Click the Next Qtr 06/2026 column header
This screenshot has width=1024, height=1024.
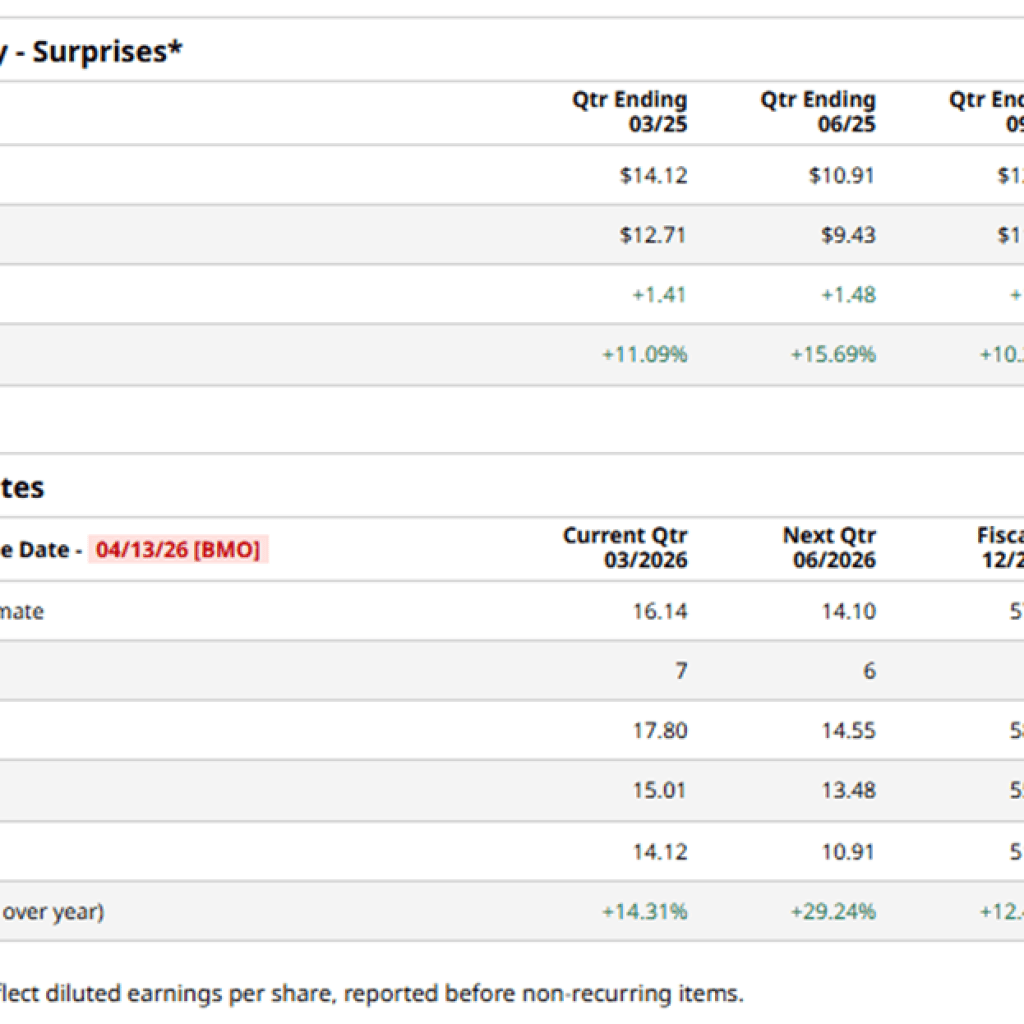pyautogui.click(x=829, y=548)
